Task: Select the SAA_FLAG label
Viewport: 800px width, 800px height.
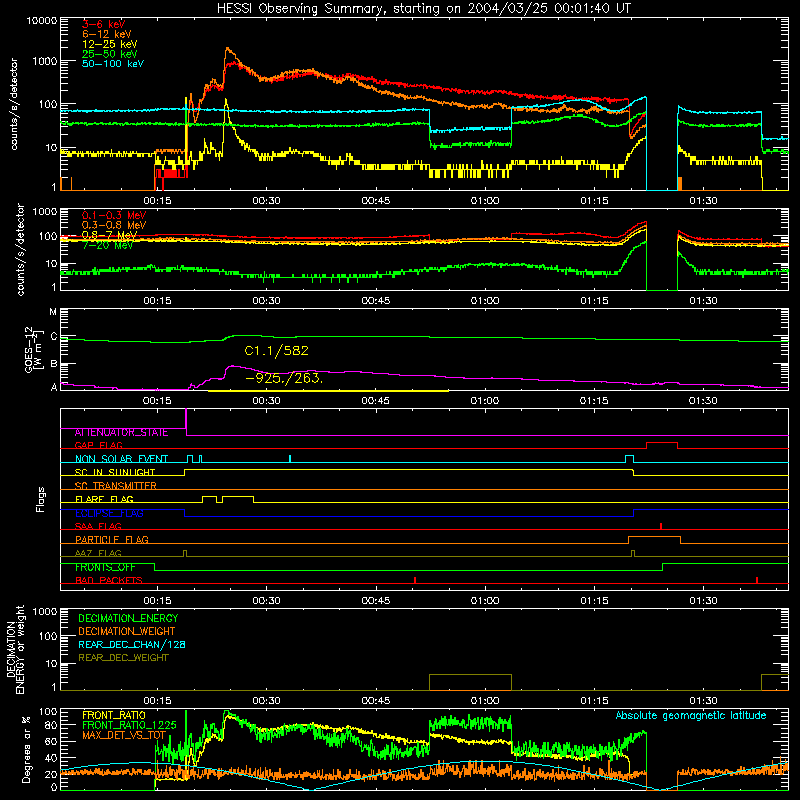Action: point(98,526)
